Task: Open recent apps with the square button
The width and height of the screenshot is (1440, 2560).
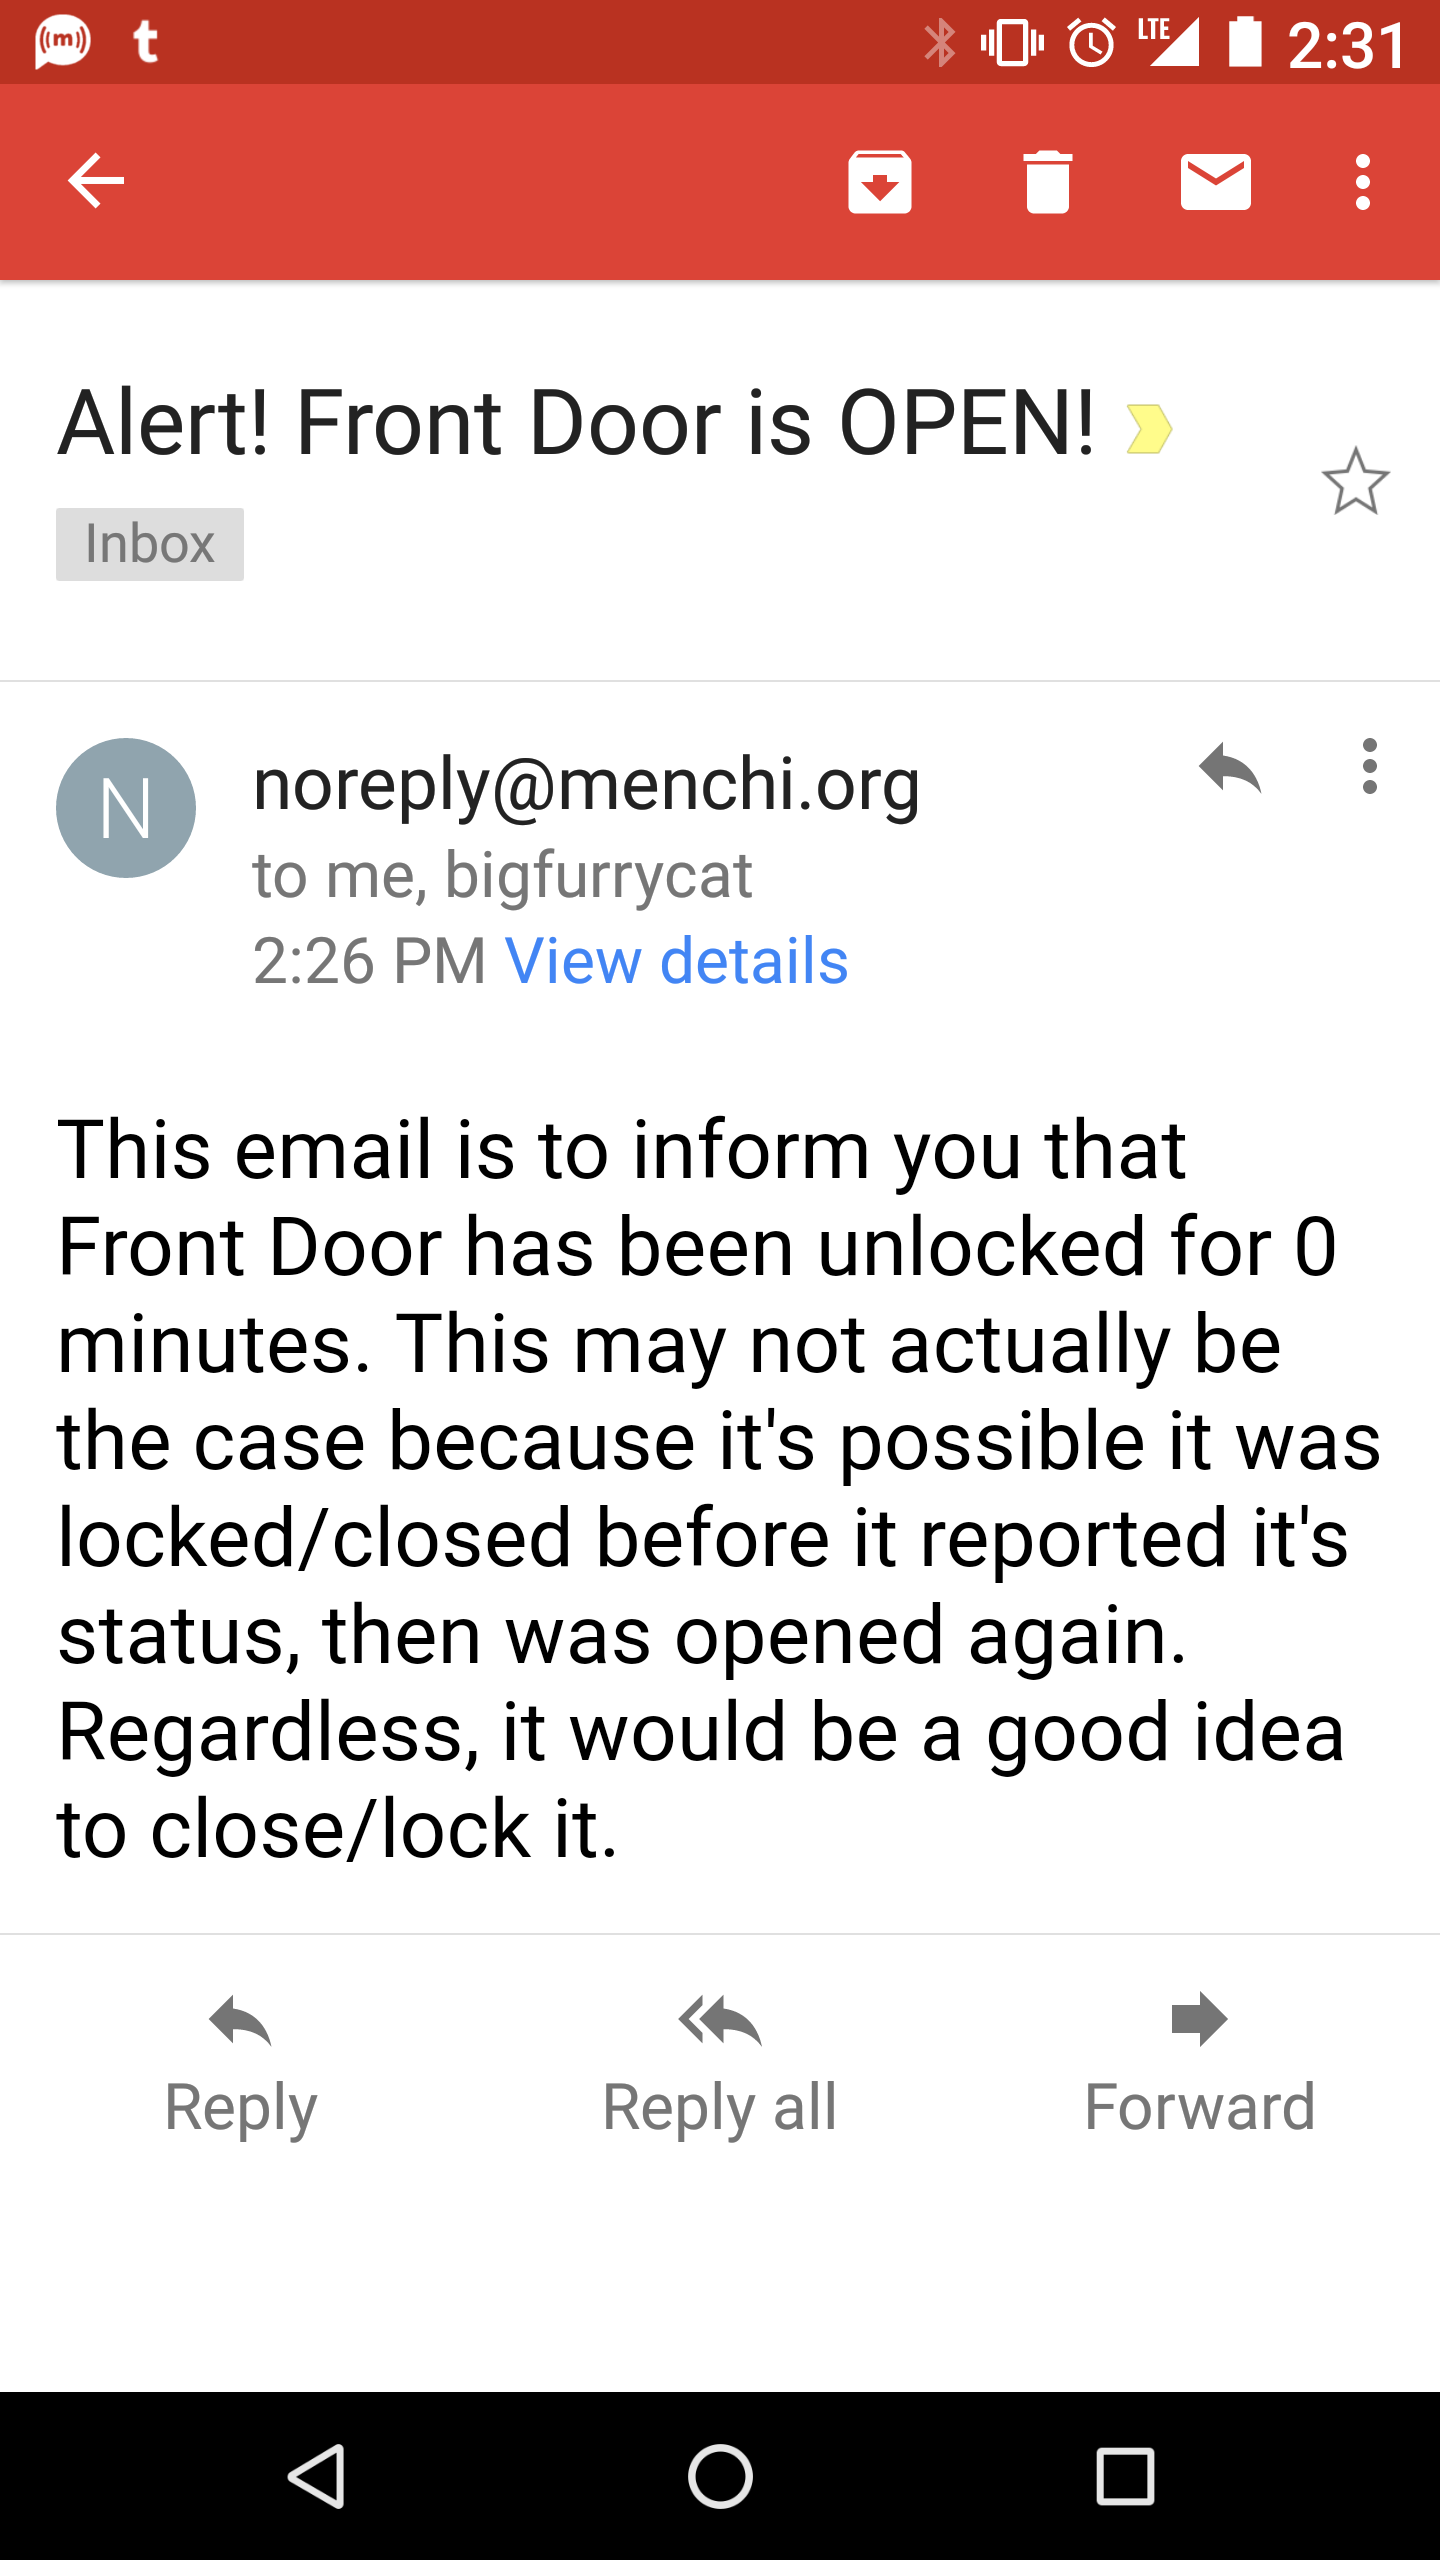Action: [1125, 2476]
